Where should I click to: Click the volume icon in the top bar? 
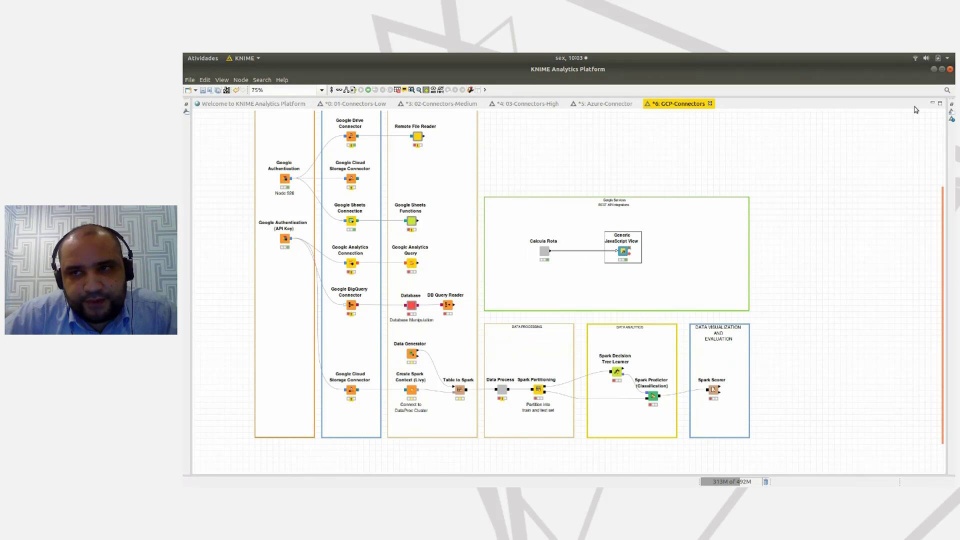[x=926, y=58]
